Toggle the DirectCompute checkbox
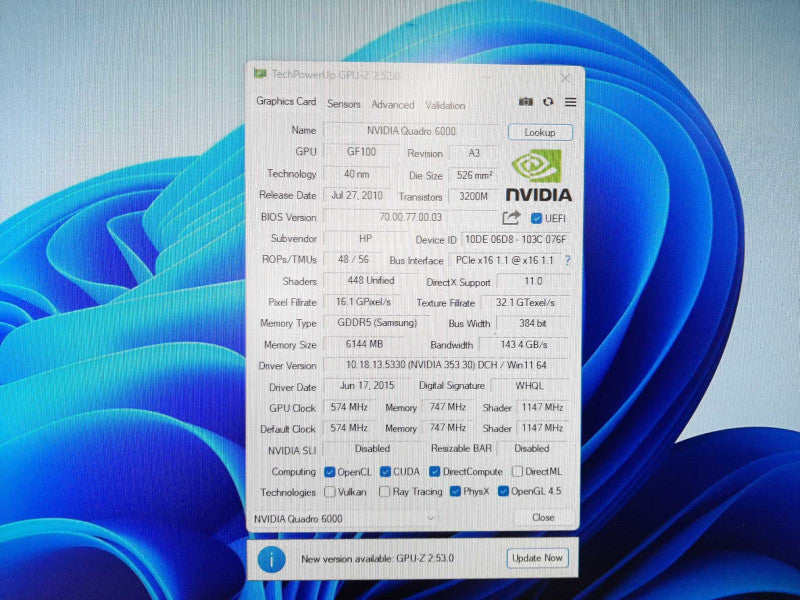Image resolution: width=800 pixels, height=600 pixels. click(x=434, y=471)
